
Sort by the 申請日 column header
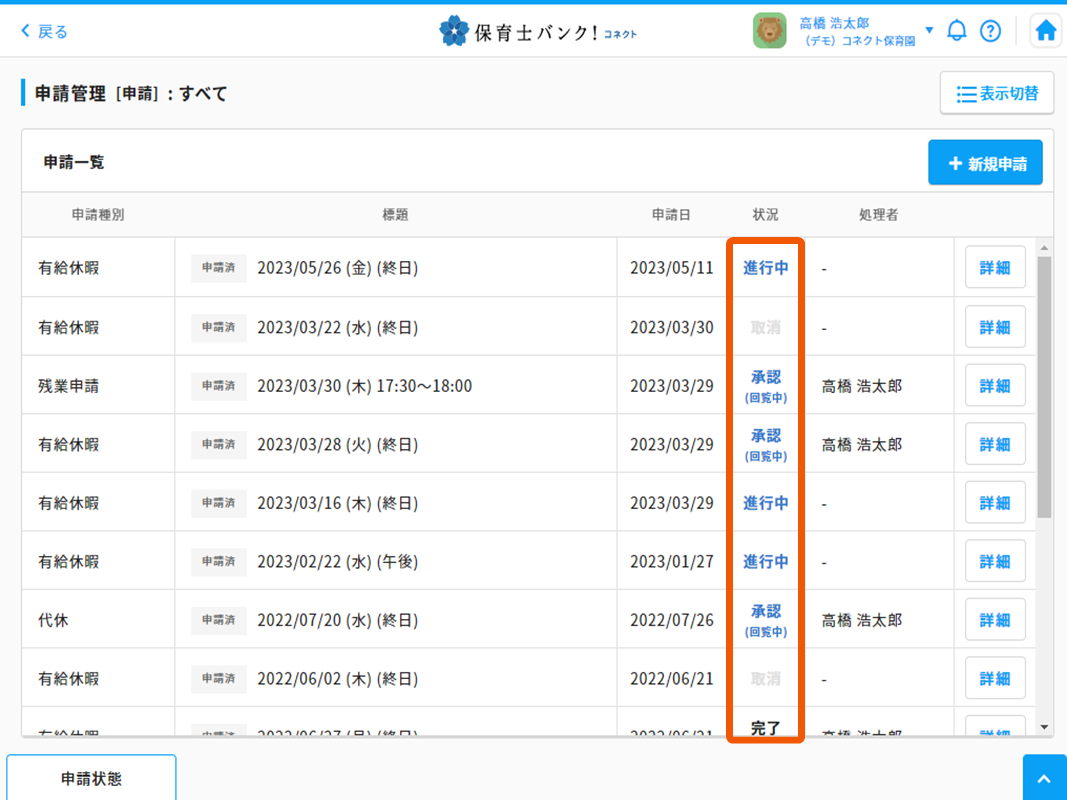pyautogui.click(x=671, y=215)
